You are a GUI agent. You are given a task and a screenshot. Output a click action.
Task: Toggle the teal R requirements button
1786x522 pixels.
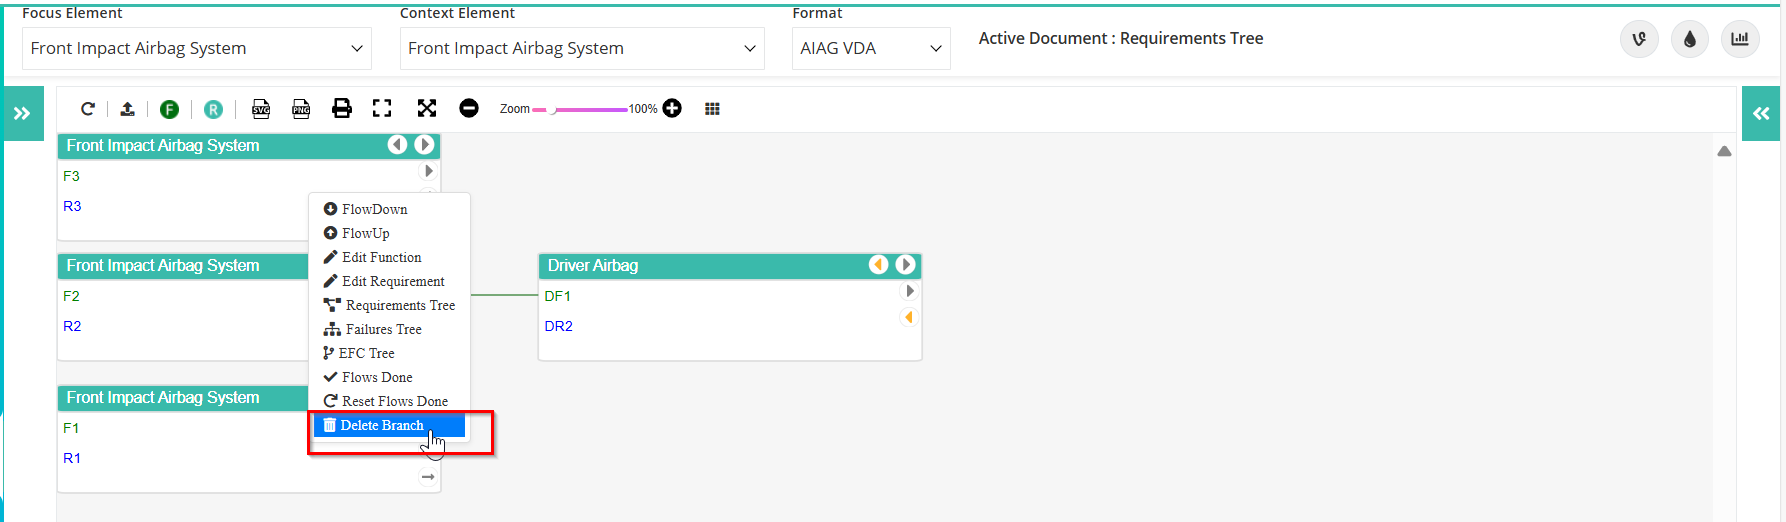tap(213, 109)
